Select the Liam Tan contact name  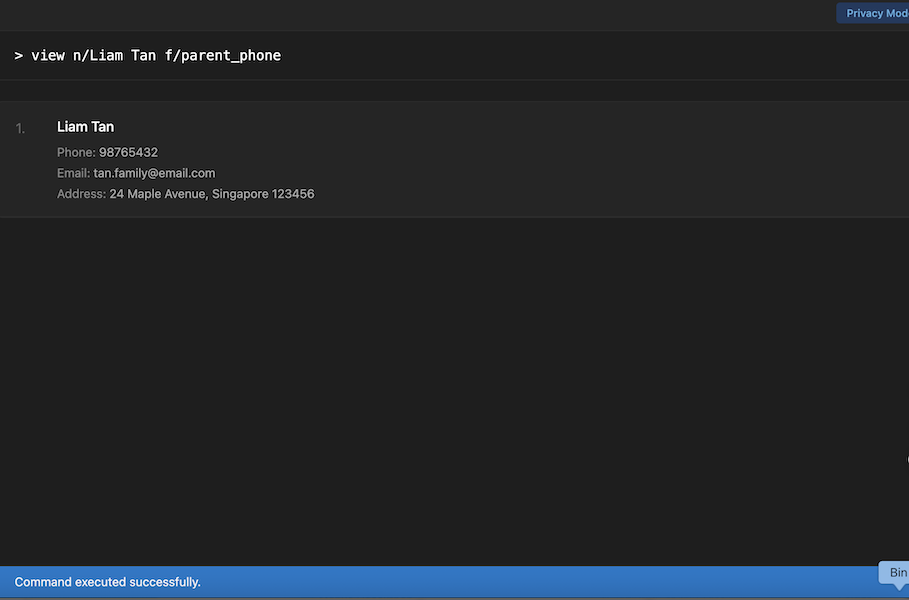coord(85,127)
